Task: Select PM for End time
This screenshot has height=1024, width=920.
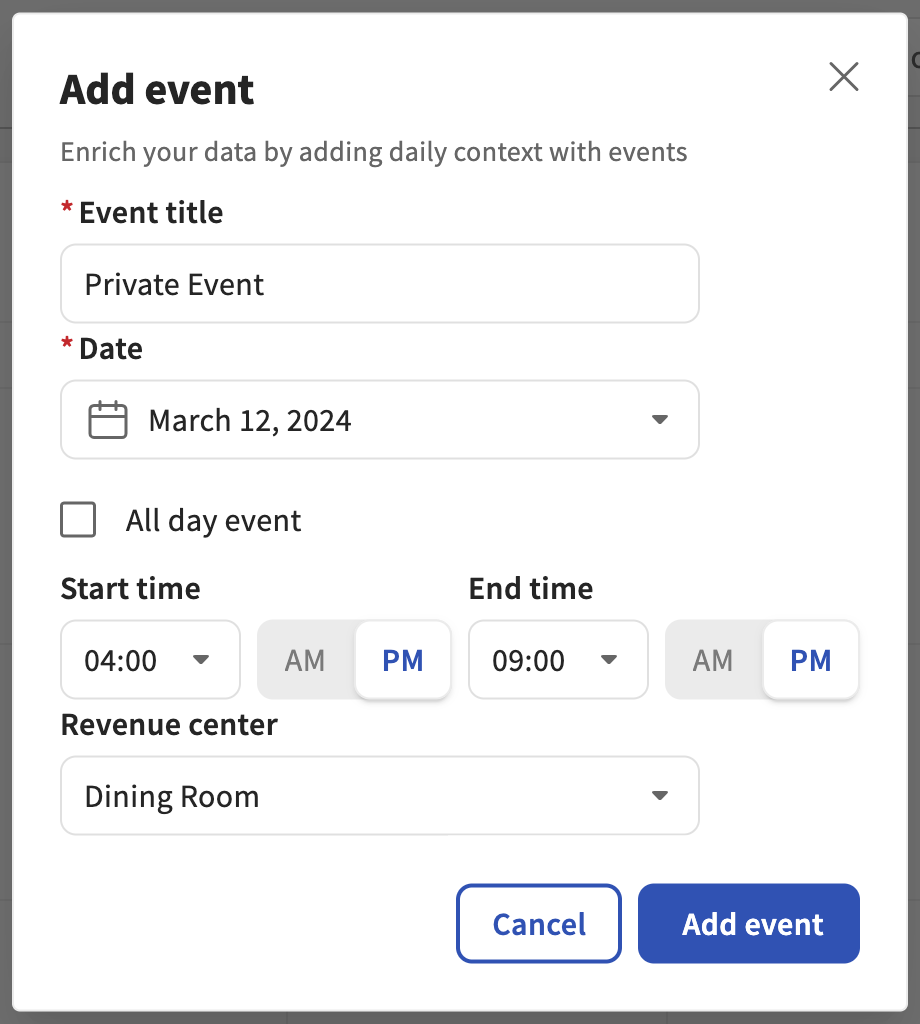Action: pyautogui.click(x=810, y=660)
